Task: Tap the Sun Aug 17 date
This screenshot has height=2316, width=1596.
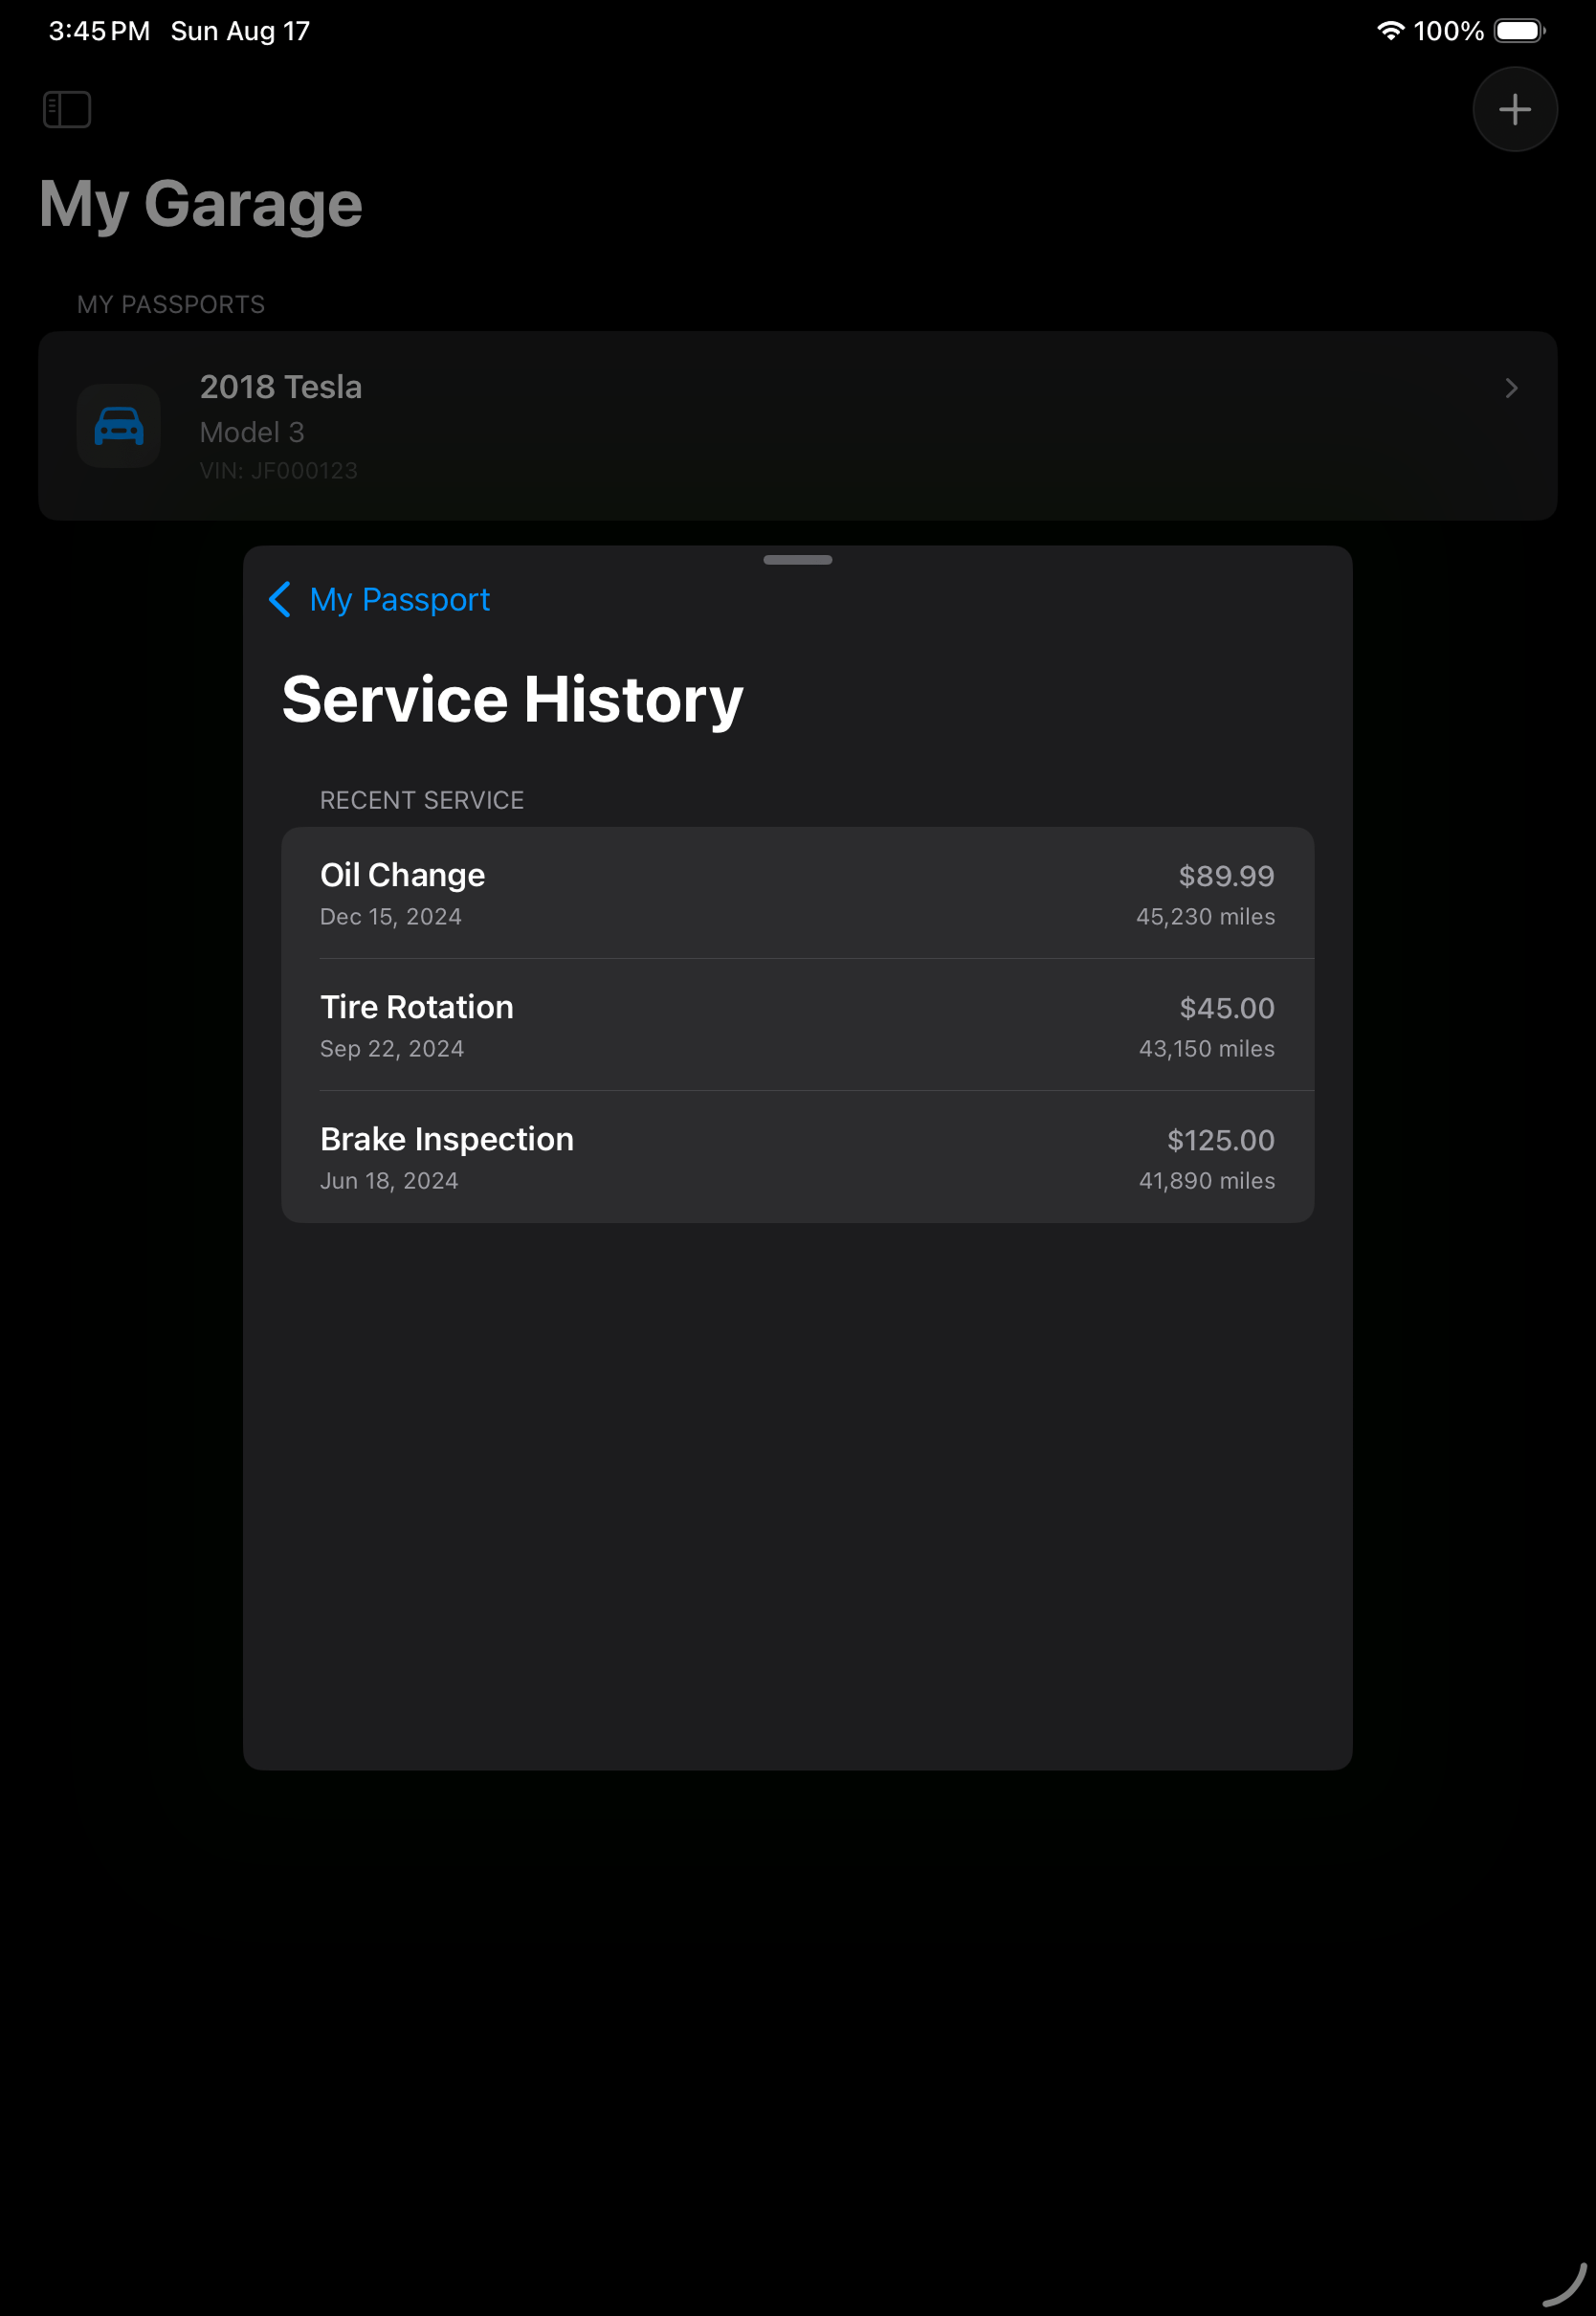Action: [x=240, y=31]
